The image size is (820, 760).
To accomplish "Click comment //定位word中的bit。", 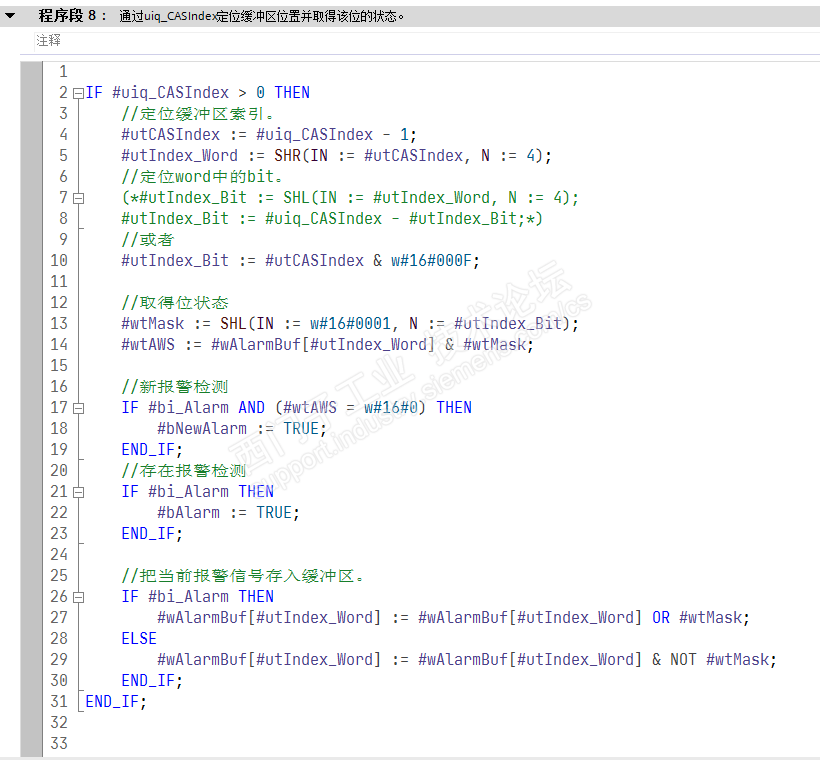I will 202,177.
